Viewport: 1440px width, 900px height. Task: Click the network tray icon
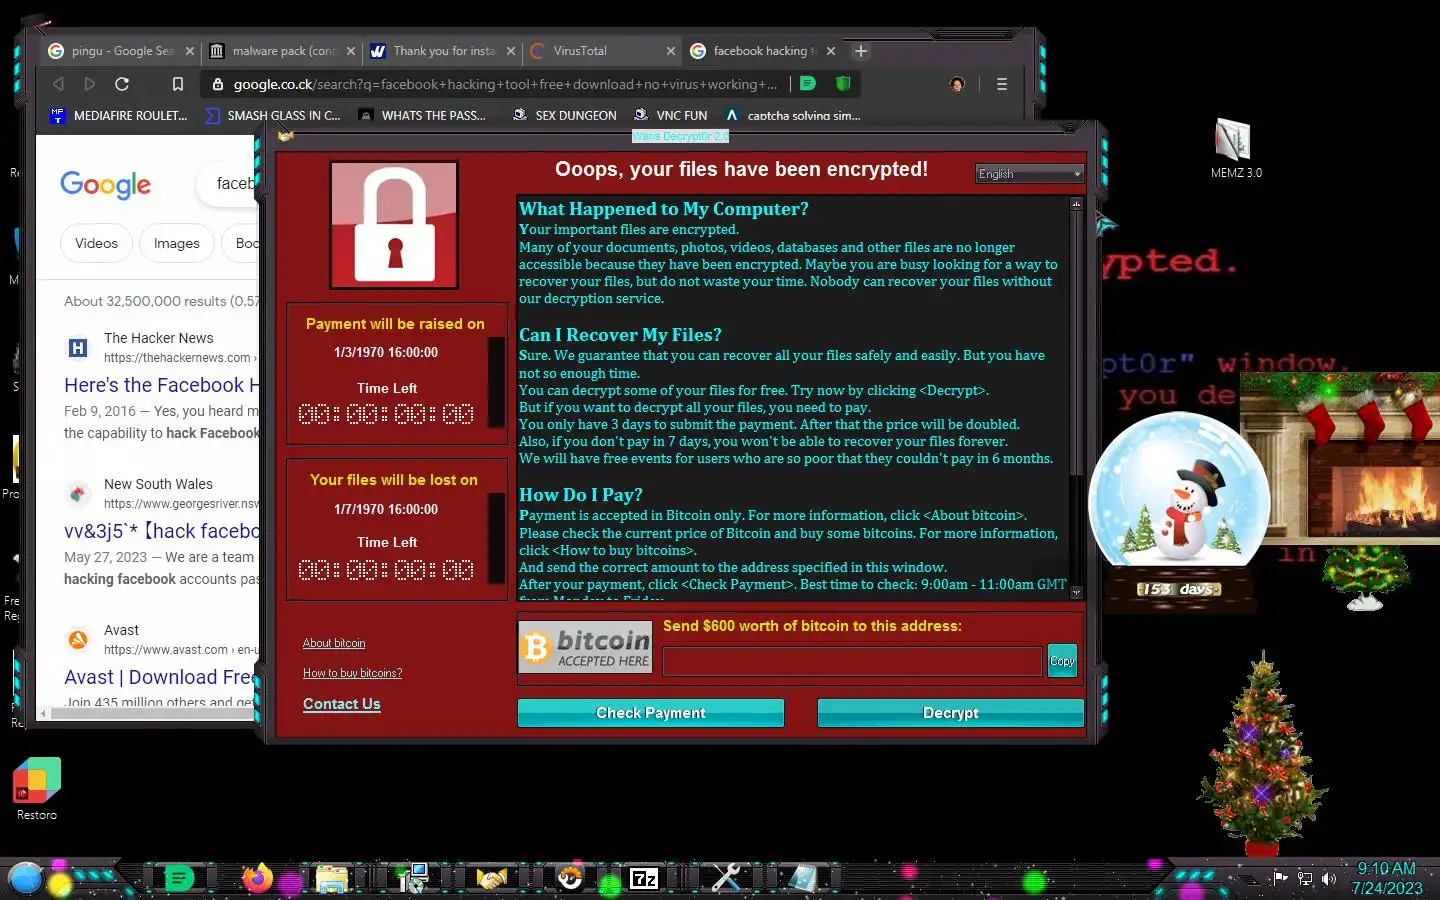coord(1305,879)
